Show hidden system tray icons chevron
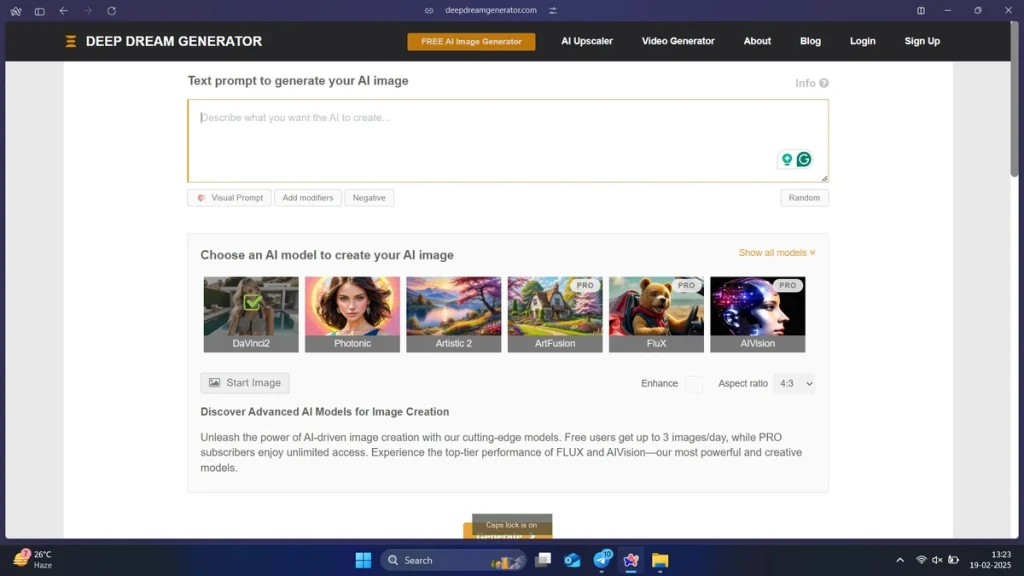 (x=900, y=560)
